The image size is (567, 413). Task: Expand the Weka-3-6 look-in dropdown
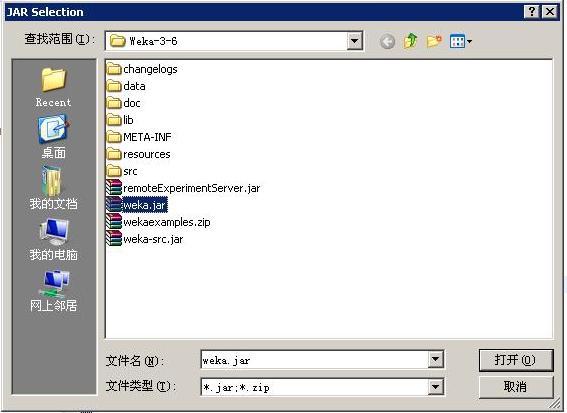[355, 41]
